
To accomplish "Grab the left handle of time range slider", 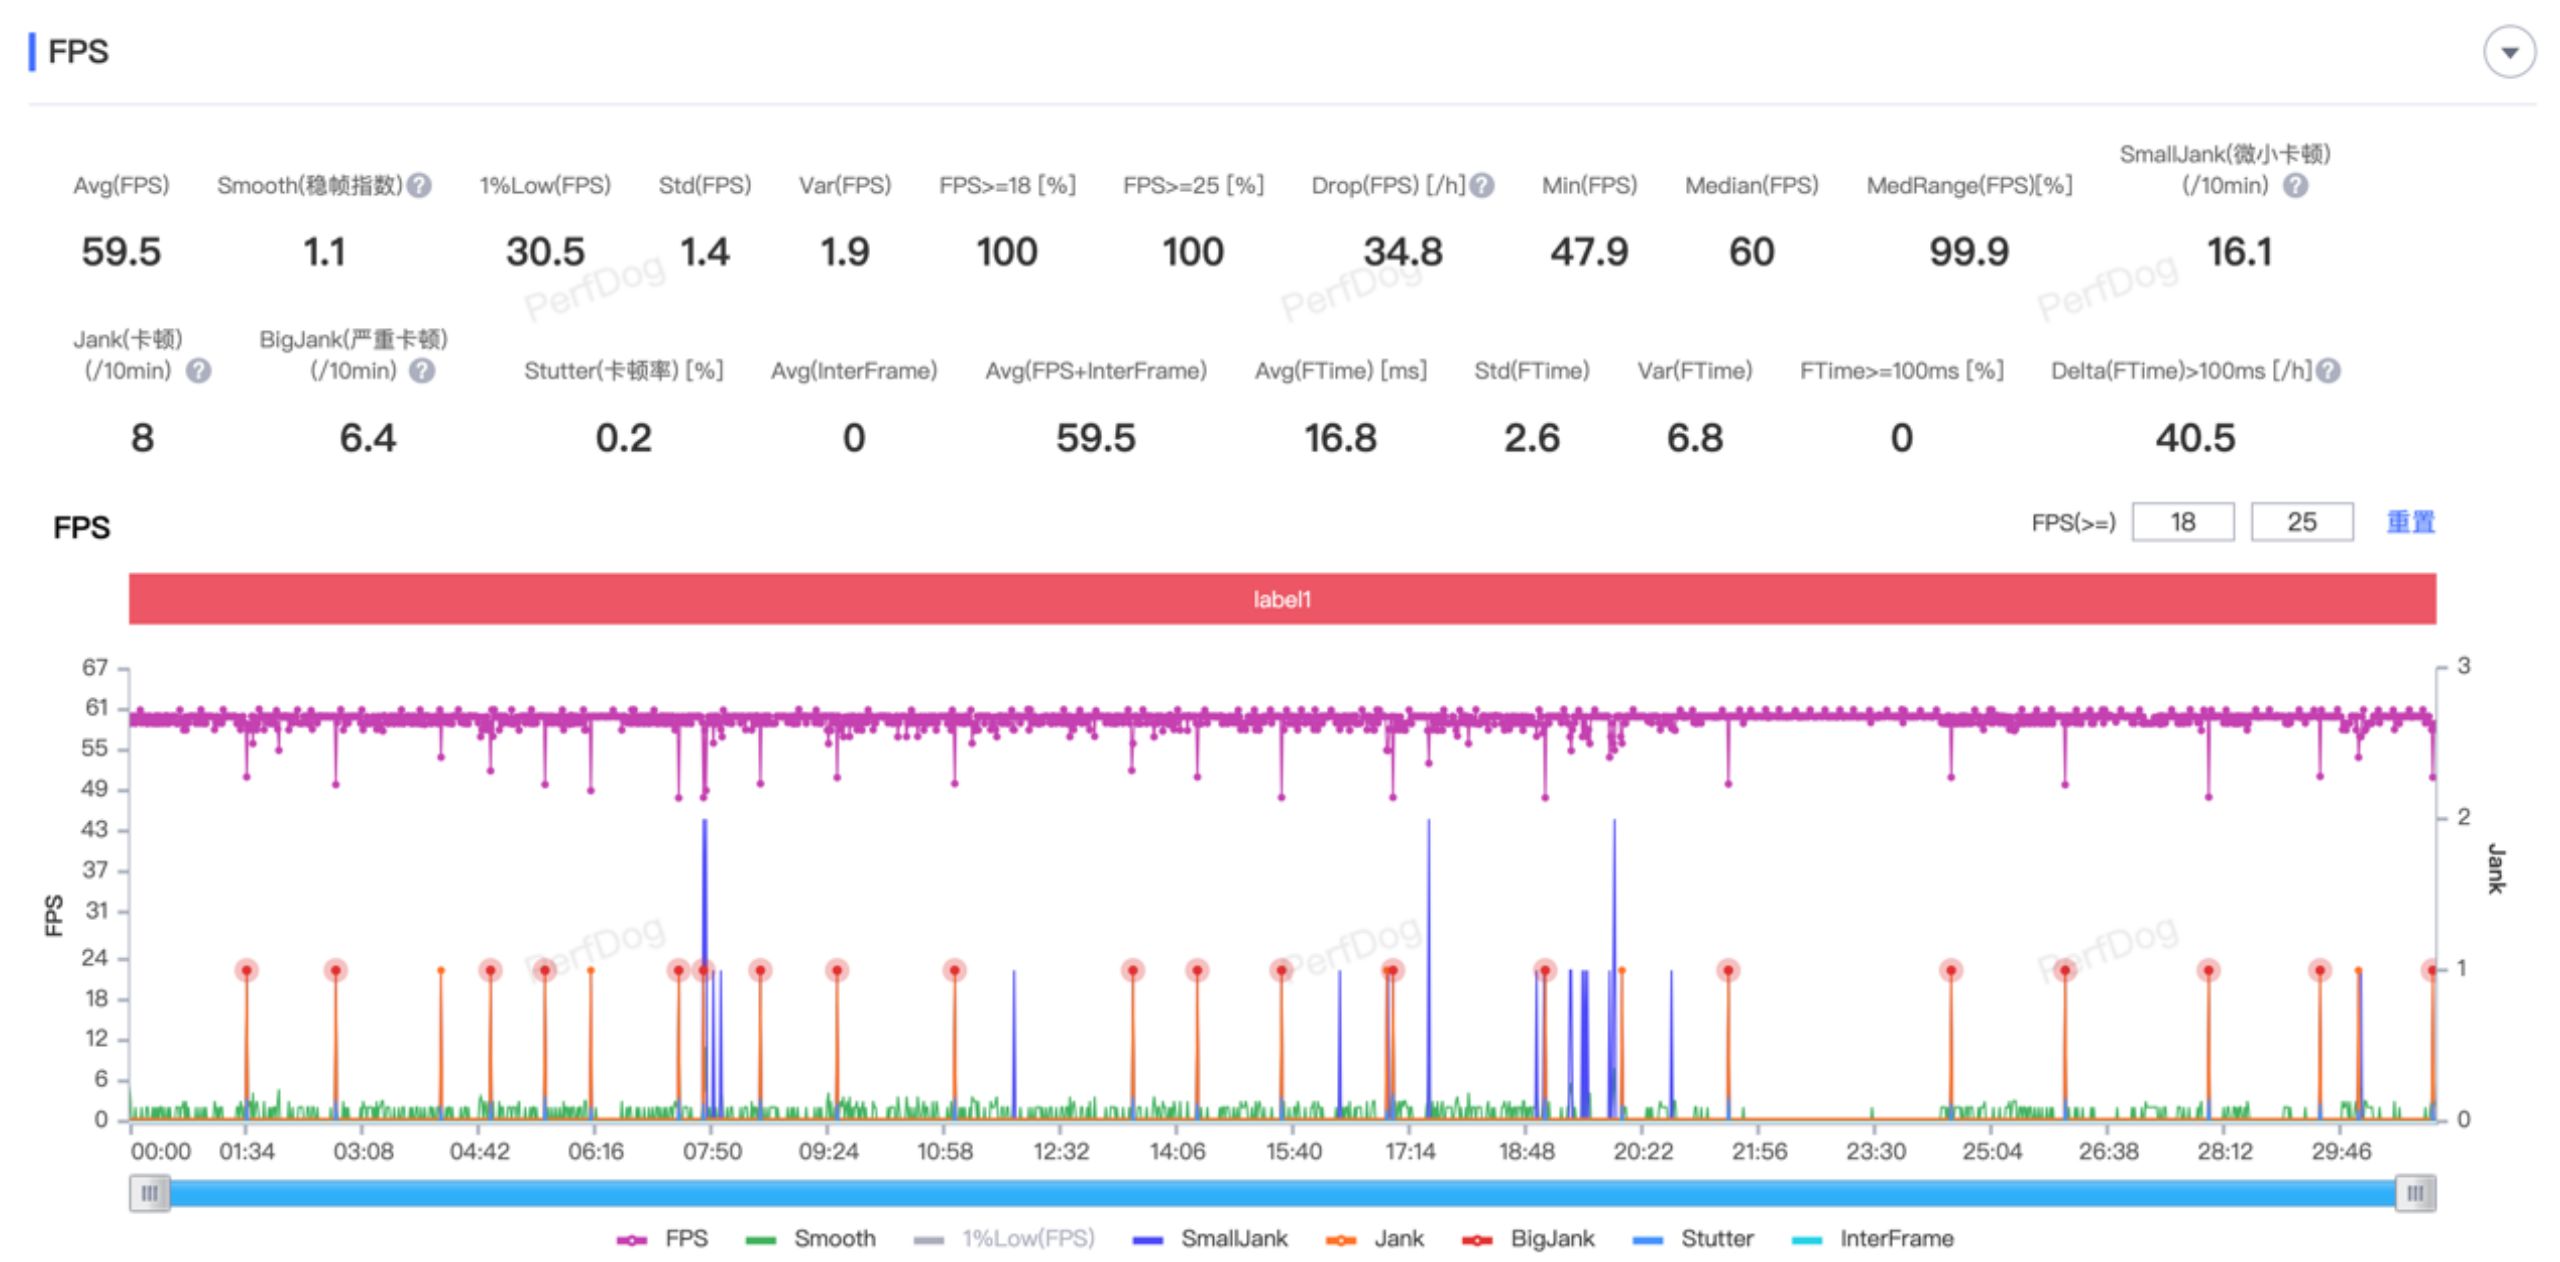I will [150, 1193].
